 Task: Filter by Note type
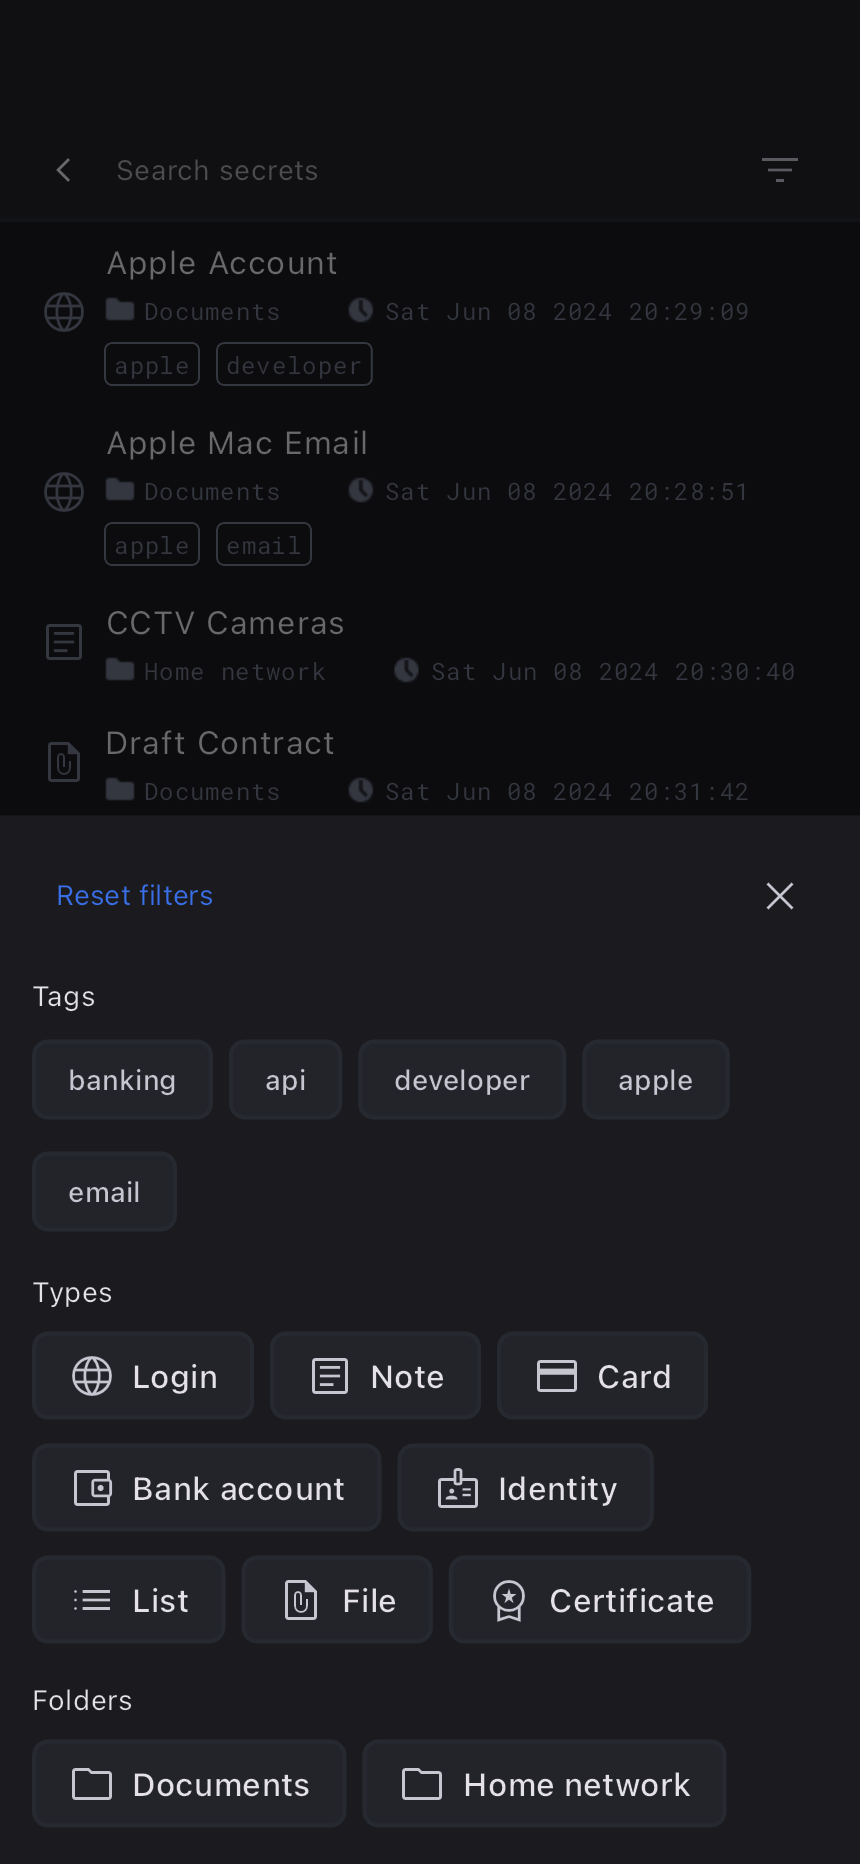pyautogui.click(x=375, y=1376)
